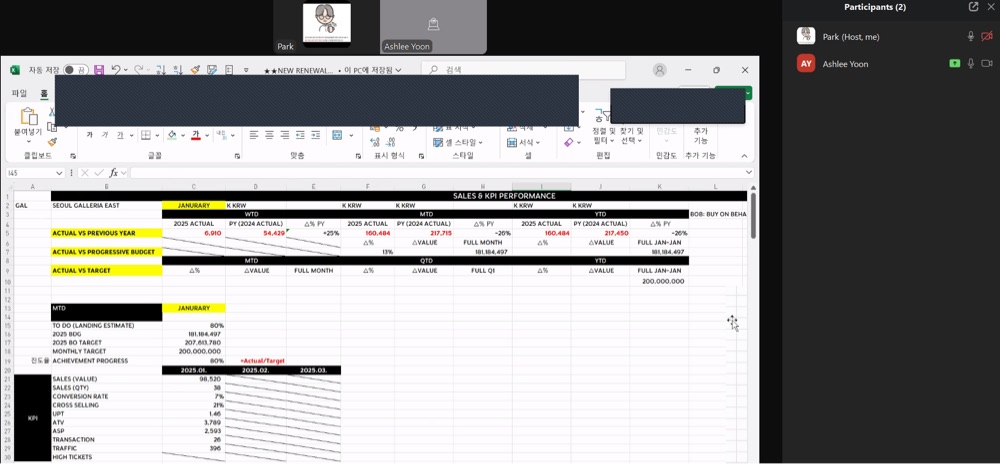1000x464 pixels.
Task: Click the 검색 search box
Action: 524,69
